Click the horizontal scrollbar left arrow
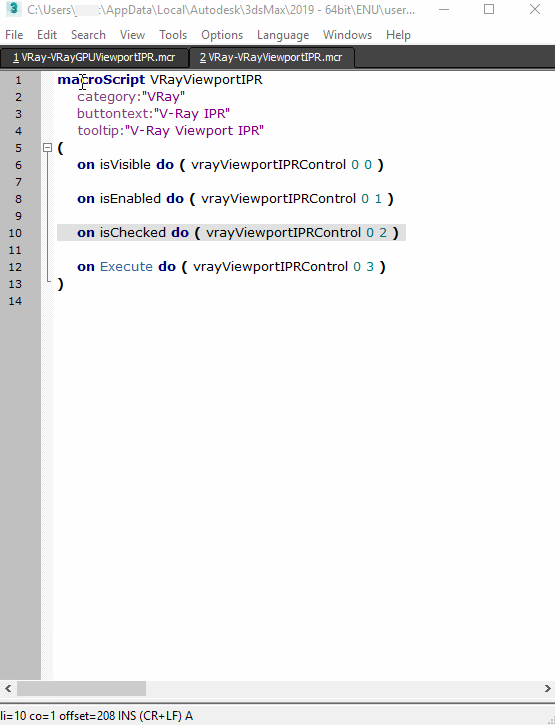The height and width of the screenshot is (725, 555). [8, 688]
